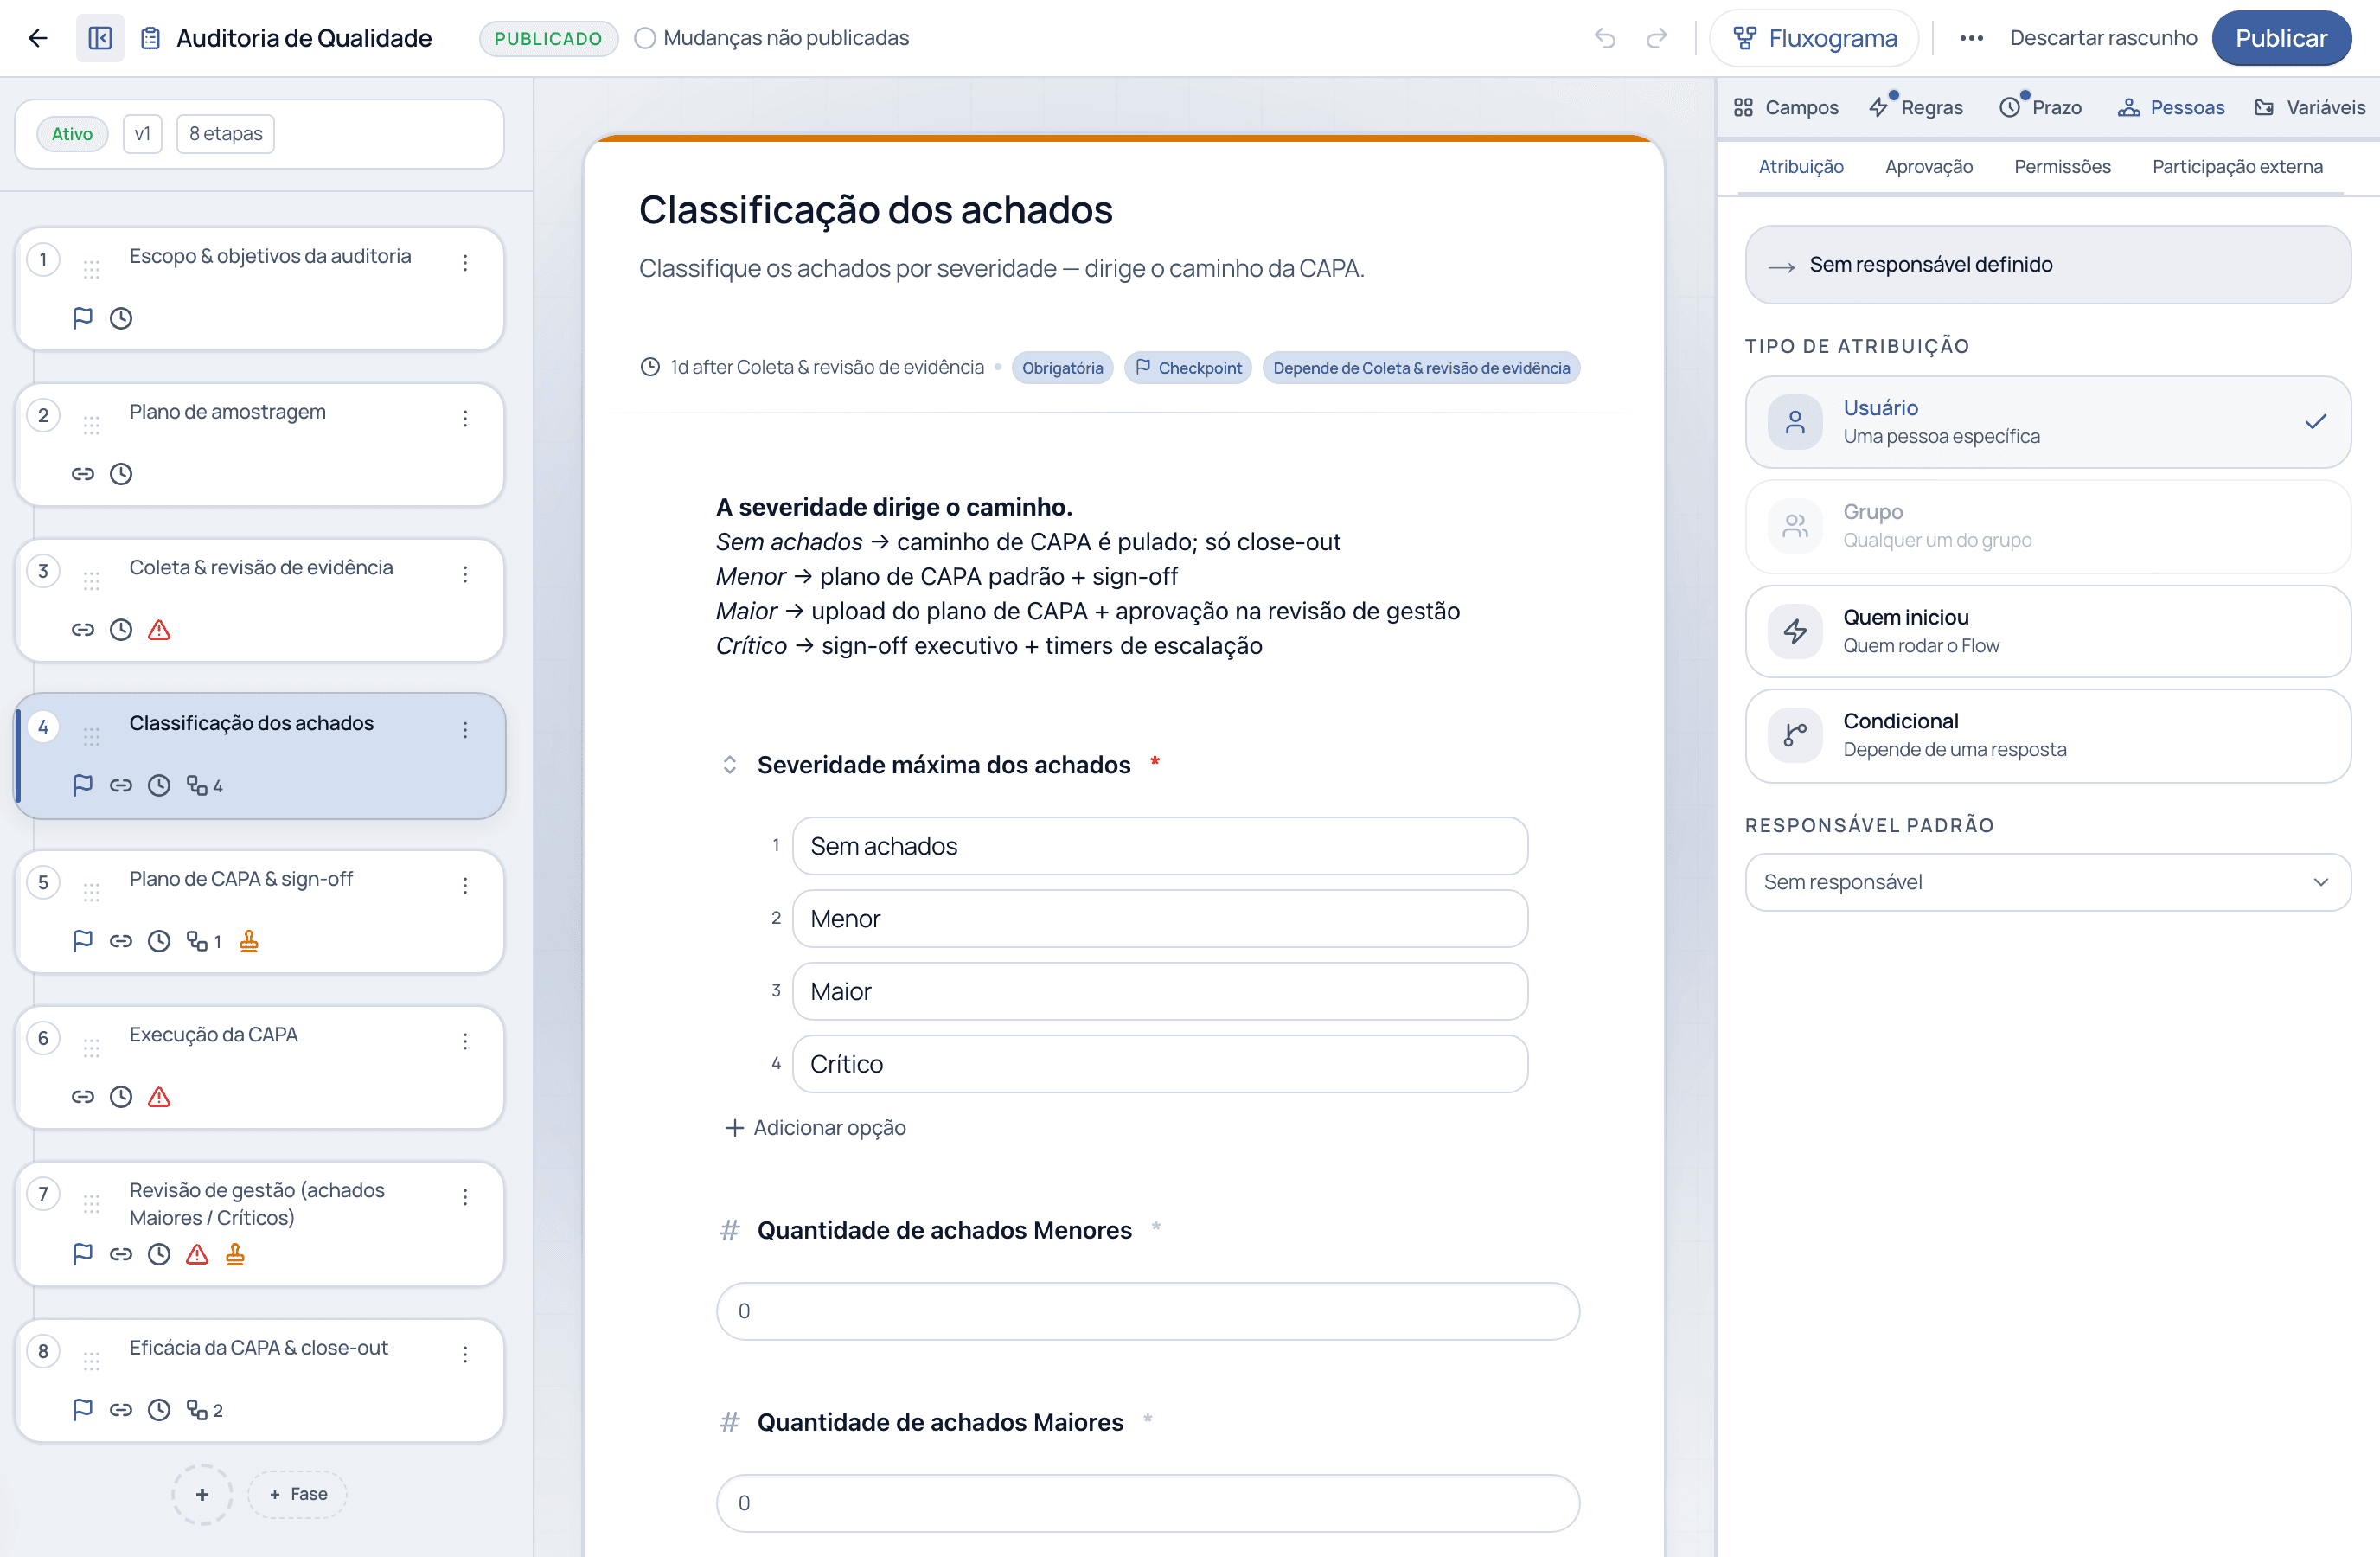
Task: Click the undo arrow icon
Action: (x=1605, y=38)
